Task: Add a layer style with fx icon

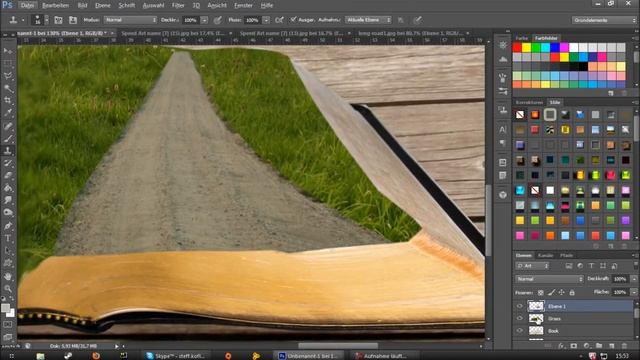Action: pyautogui.click(x=561, y=346)
